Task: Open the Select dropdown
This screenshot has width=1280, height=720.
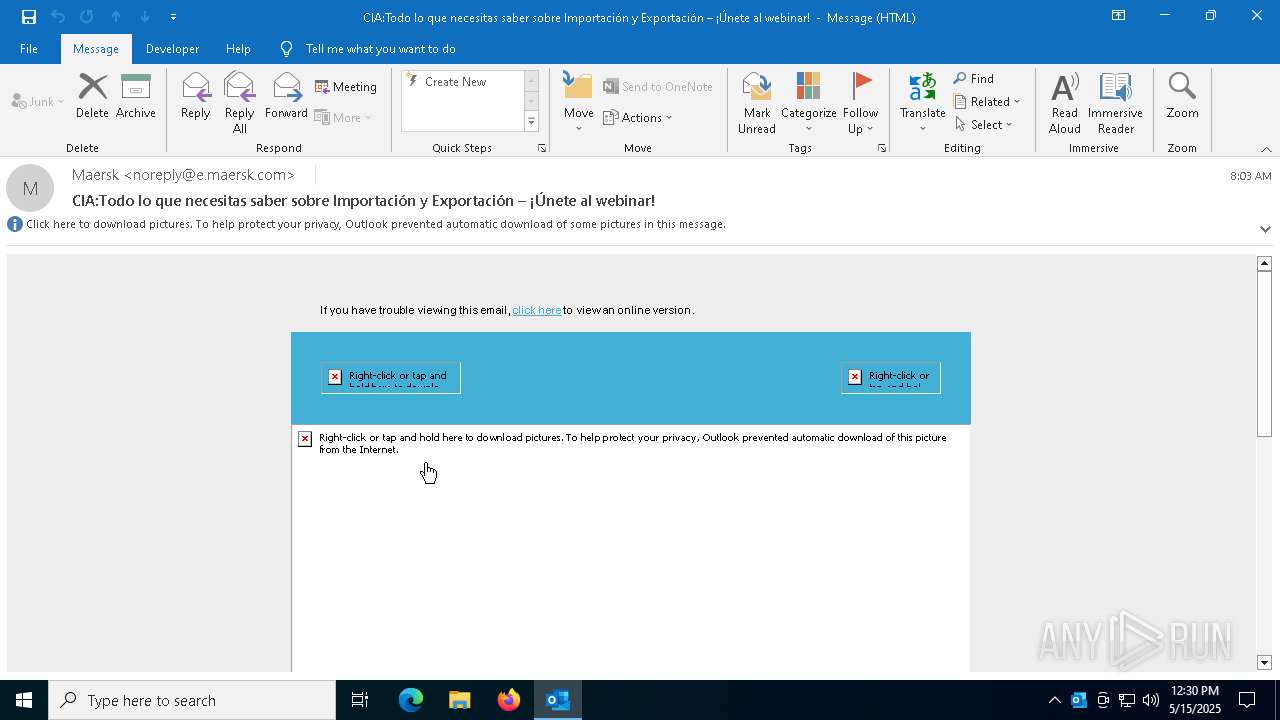Action: pyautogui.click(x=984, y=125)
